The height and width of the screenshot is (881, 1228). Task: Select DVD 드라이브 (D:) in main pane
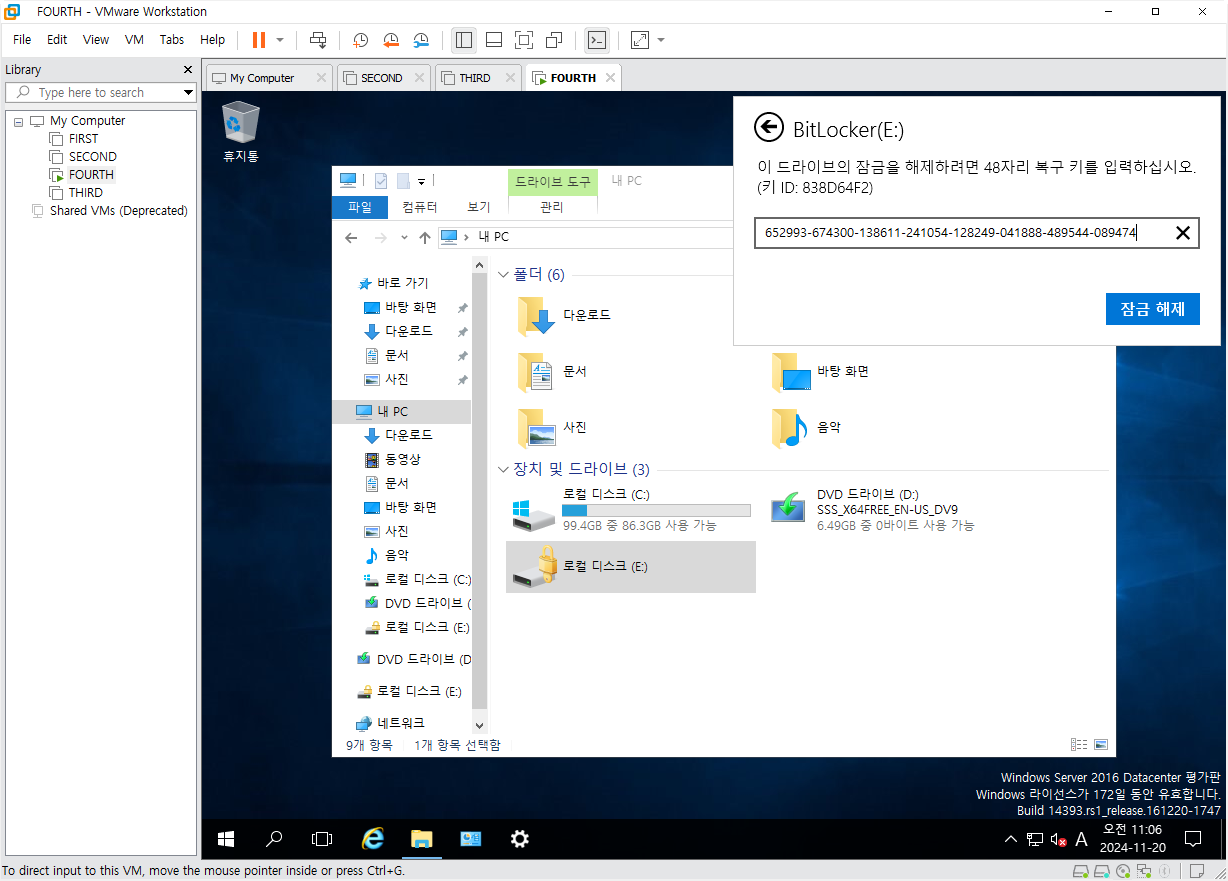(x=872, y=510)
